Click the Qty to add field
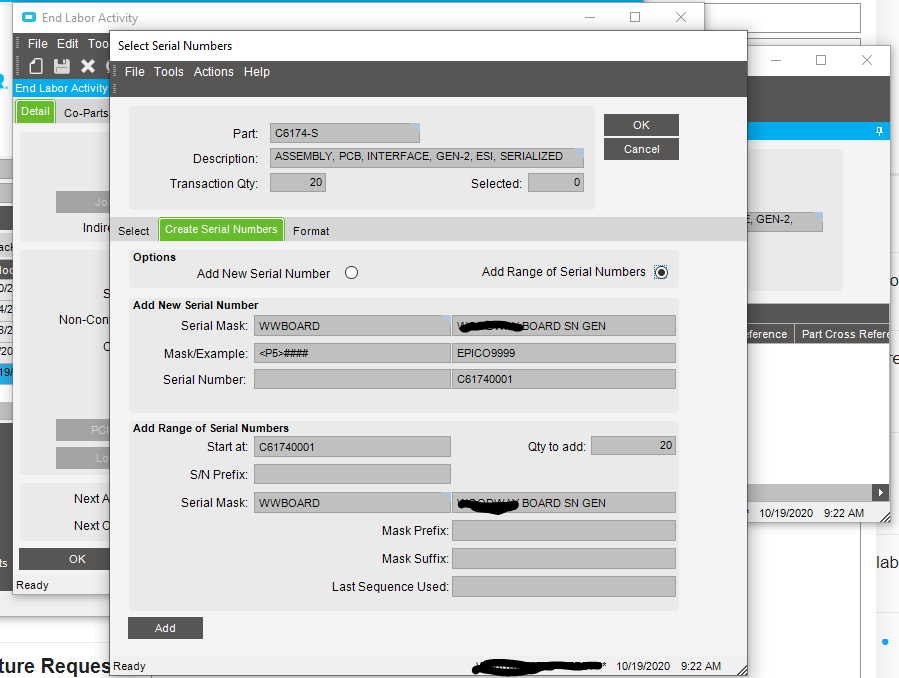The width and height of the screenshot is (899, 678). pyautogui.click(x=632, y=446)
